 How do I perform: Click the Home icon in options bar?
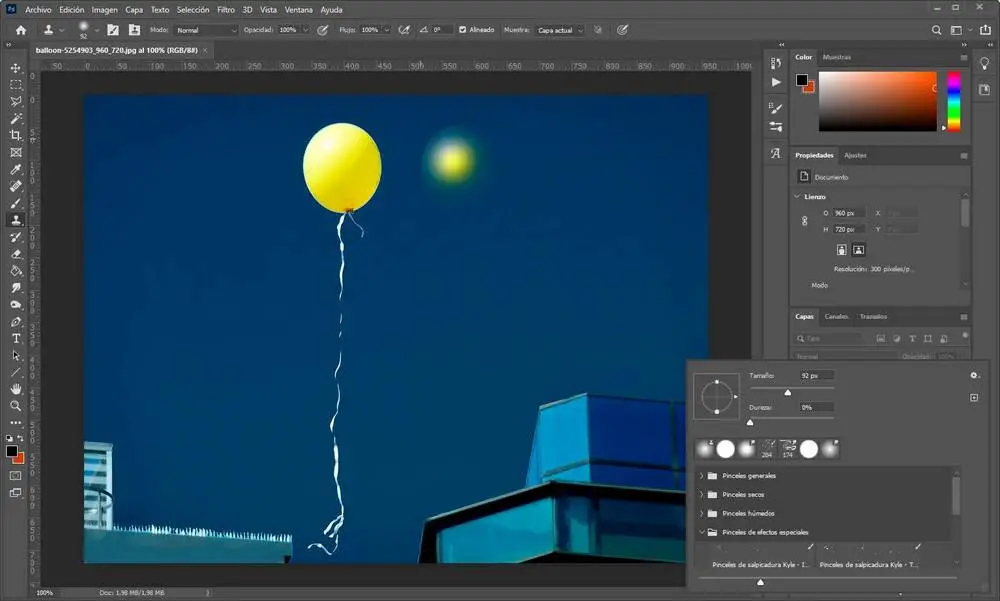pos(20,30)
